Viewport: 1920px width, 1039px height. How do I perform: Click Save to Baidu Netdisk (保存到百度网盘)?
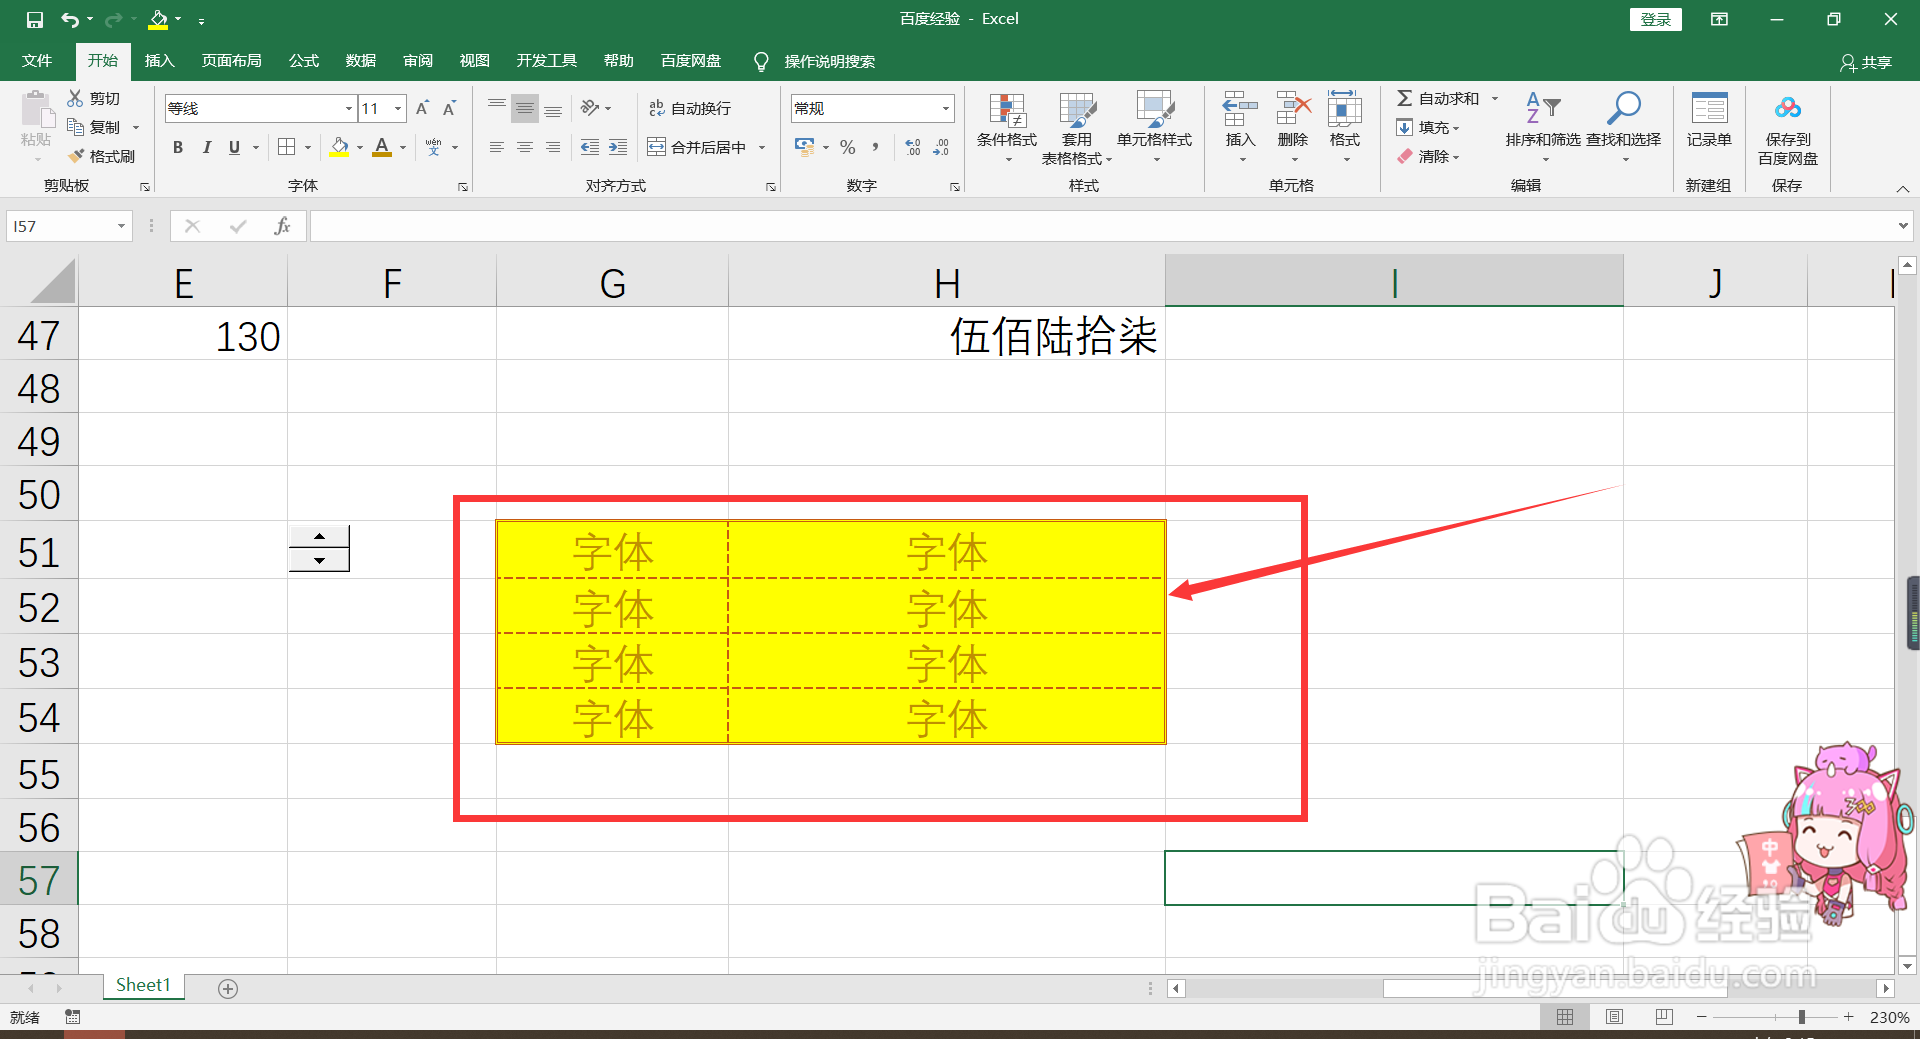coord(1787,128)
